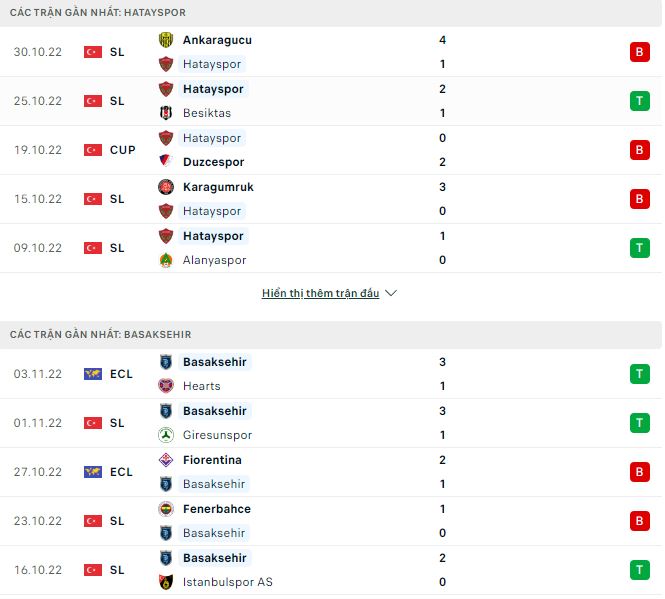This screenshot has height=599, width=665.
Task: Click the chevron next to 'Hiển thị thêm trận đấu'
Action: [x=391, y=294]
